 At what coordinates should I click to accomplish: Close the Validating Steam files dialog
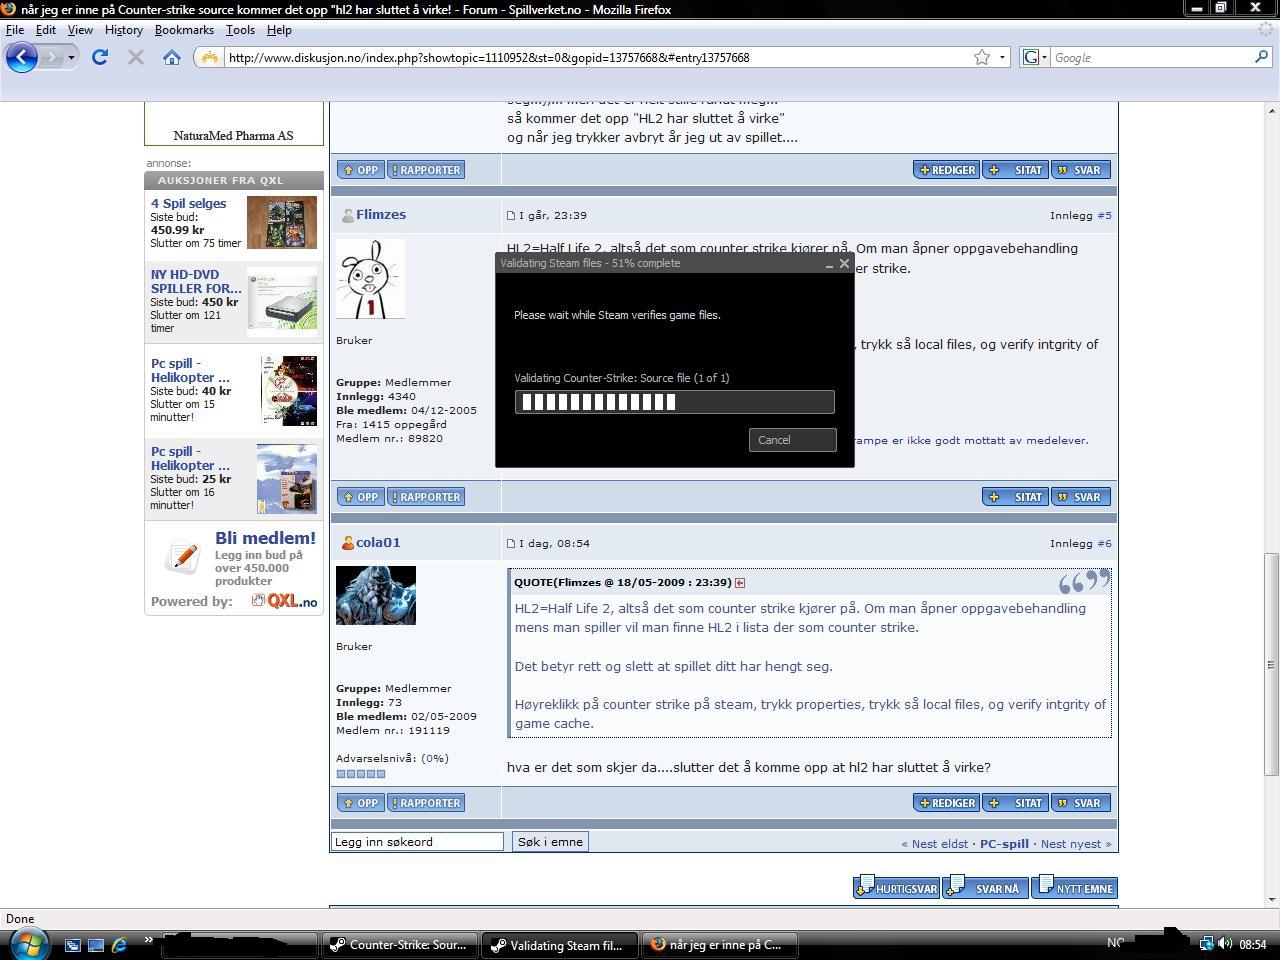tap(844, 264)
